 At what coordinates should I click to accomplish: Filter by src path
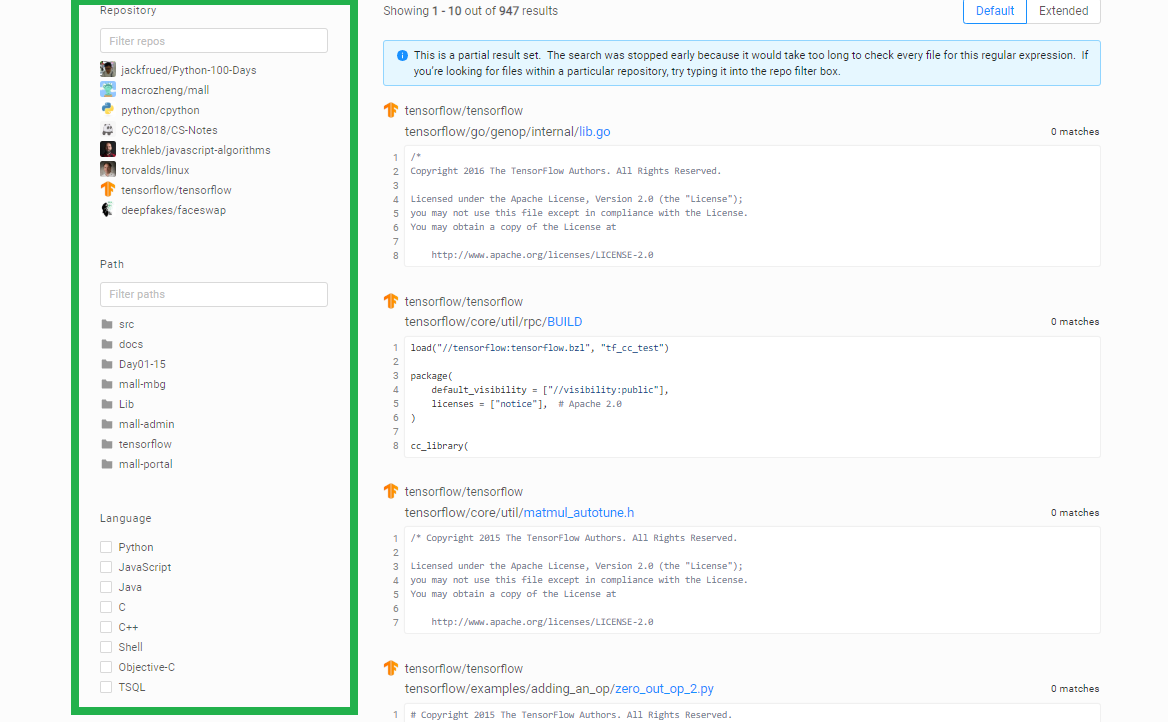[x=127, y=324]
